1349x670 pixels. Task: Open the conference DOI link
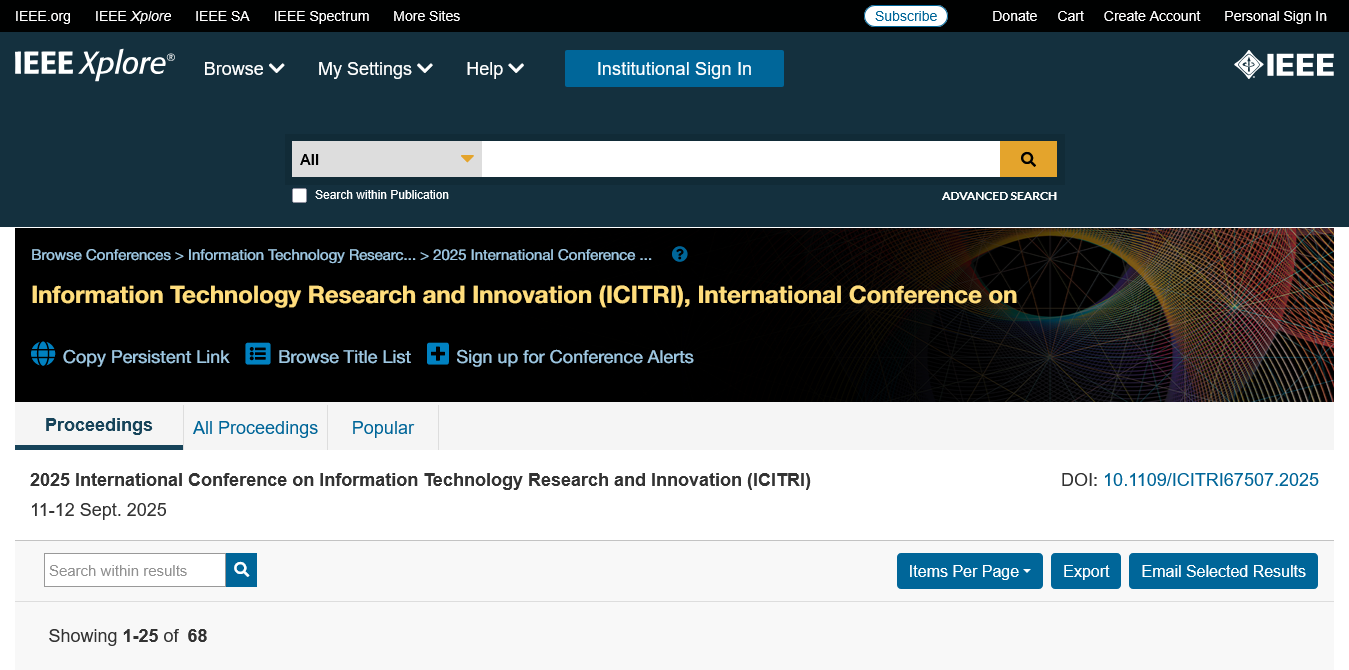coord(1210,480)
